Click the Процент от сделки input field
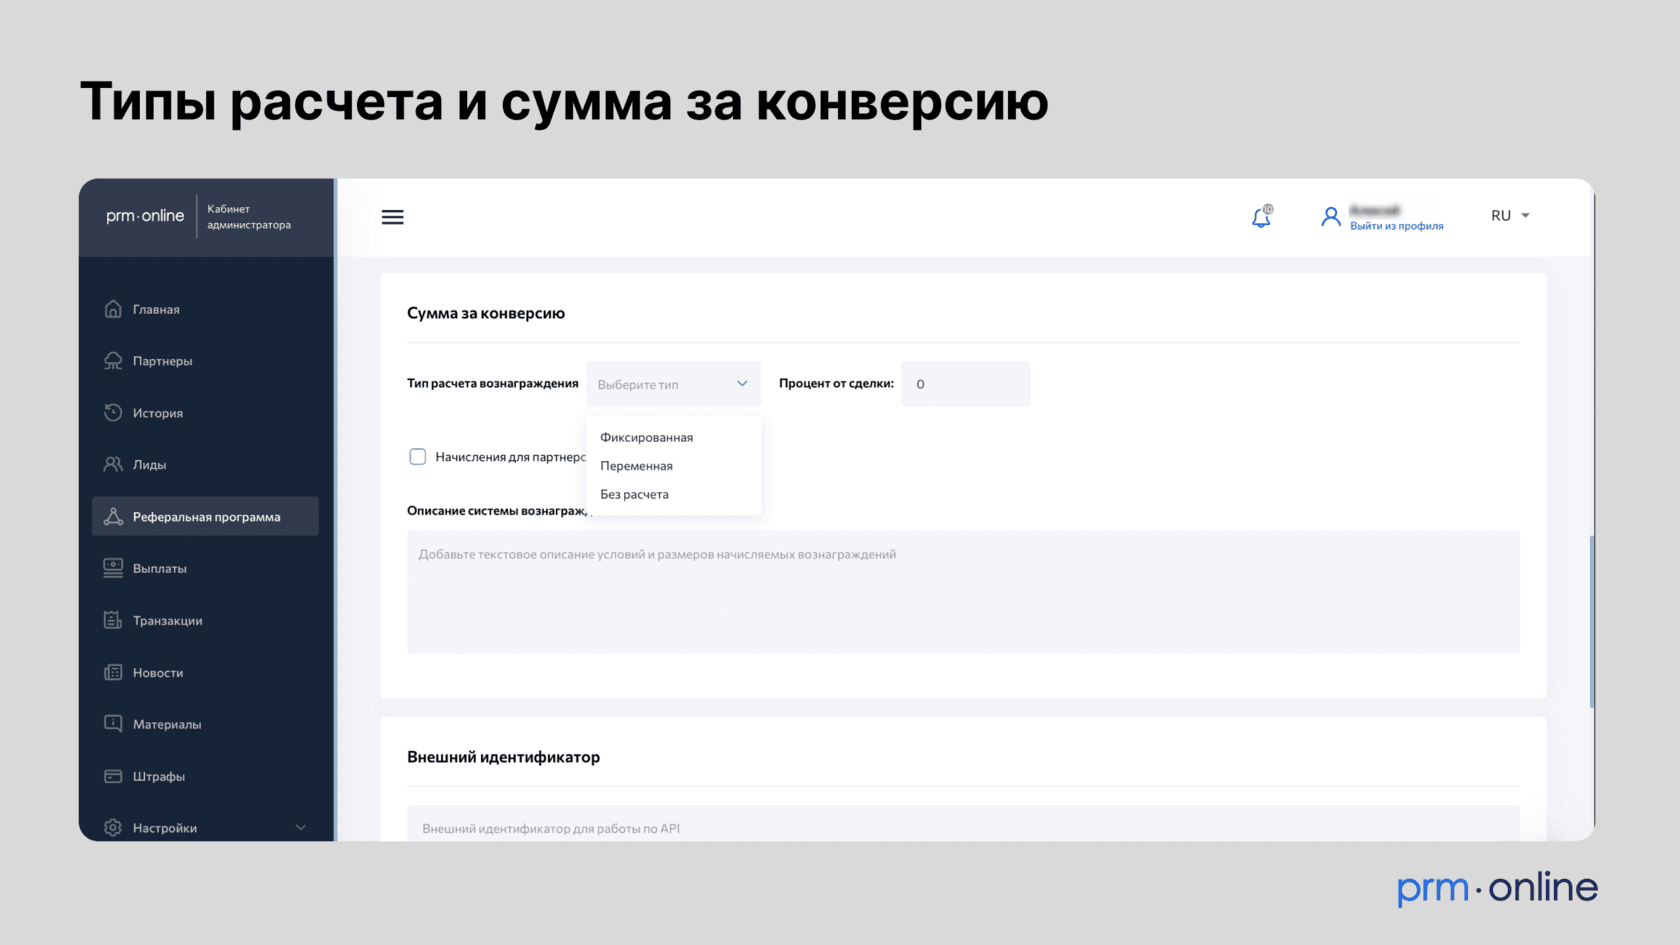 pyautogui.click(x=965, y=384)
